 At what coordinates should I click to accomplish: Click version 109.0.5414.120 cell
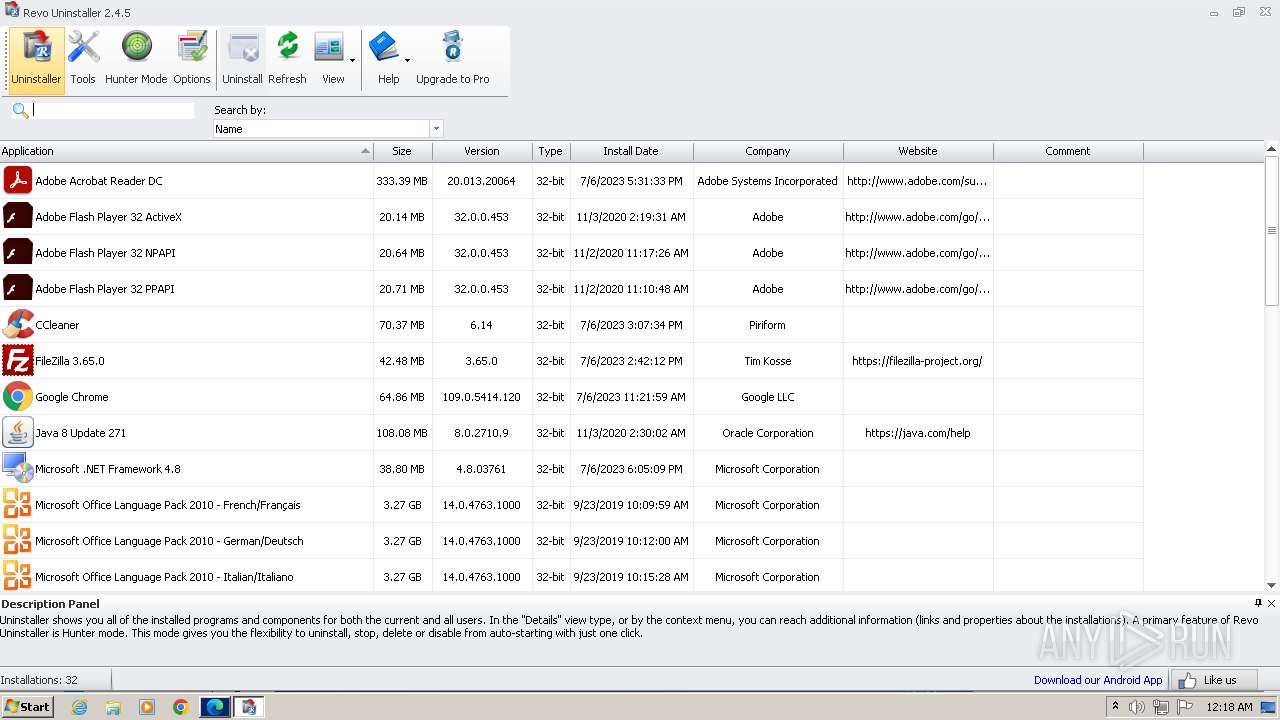tap(482, 397)
